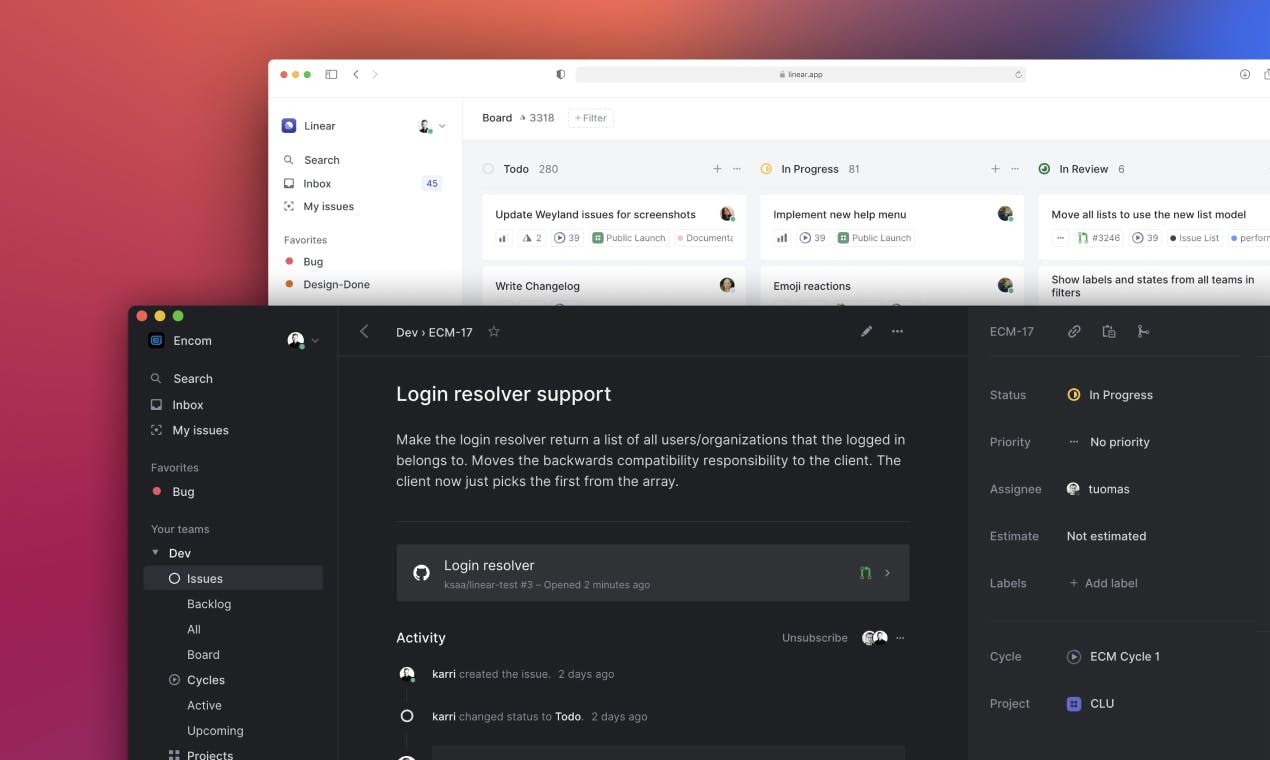Click Add label in the Labels row
The height and width of the screenshot is (760, 1270).
point(1110,583)
